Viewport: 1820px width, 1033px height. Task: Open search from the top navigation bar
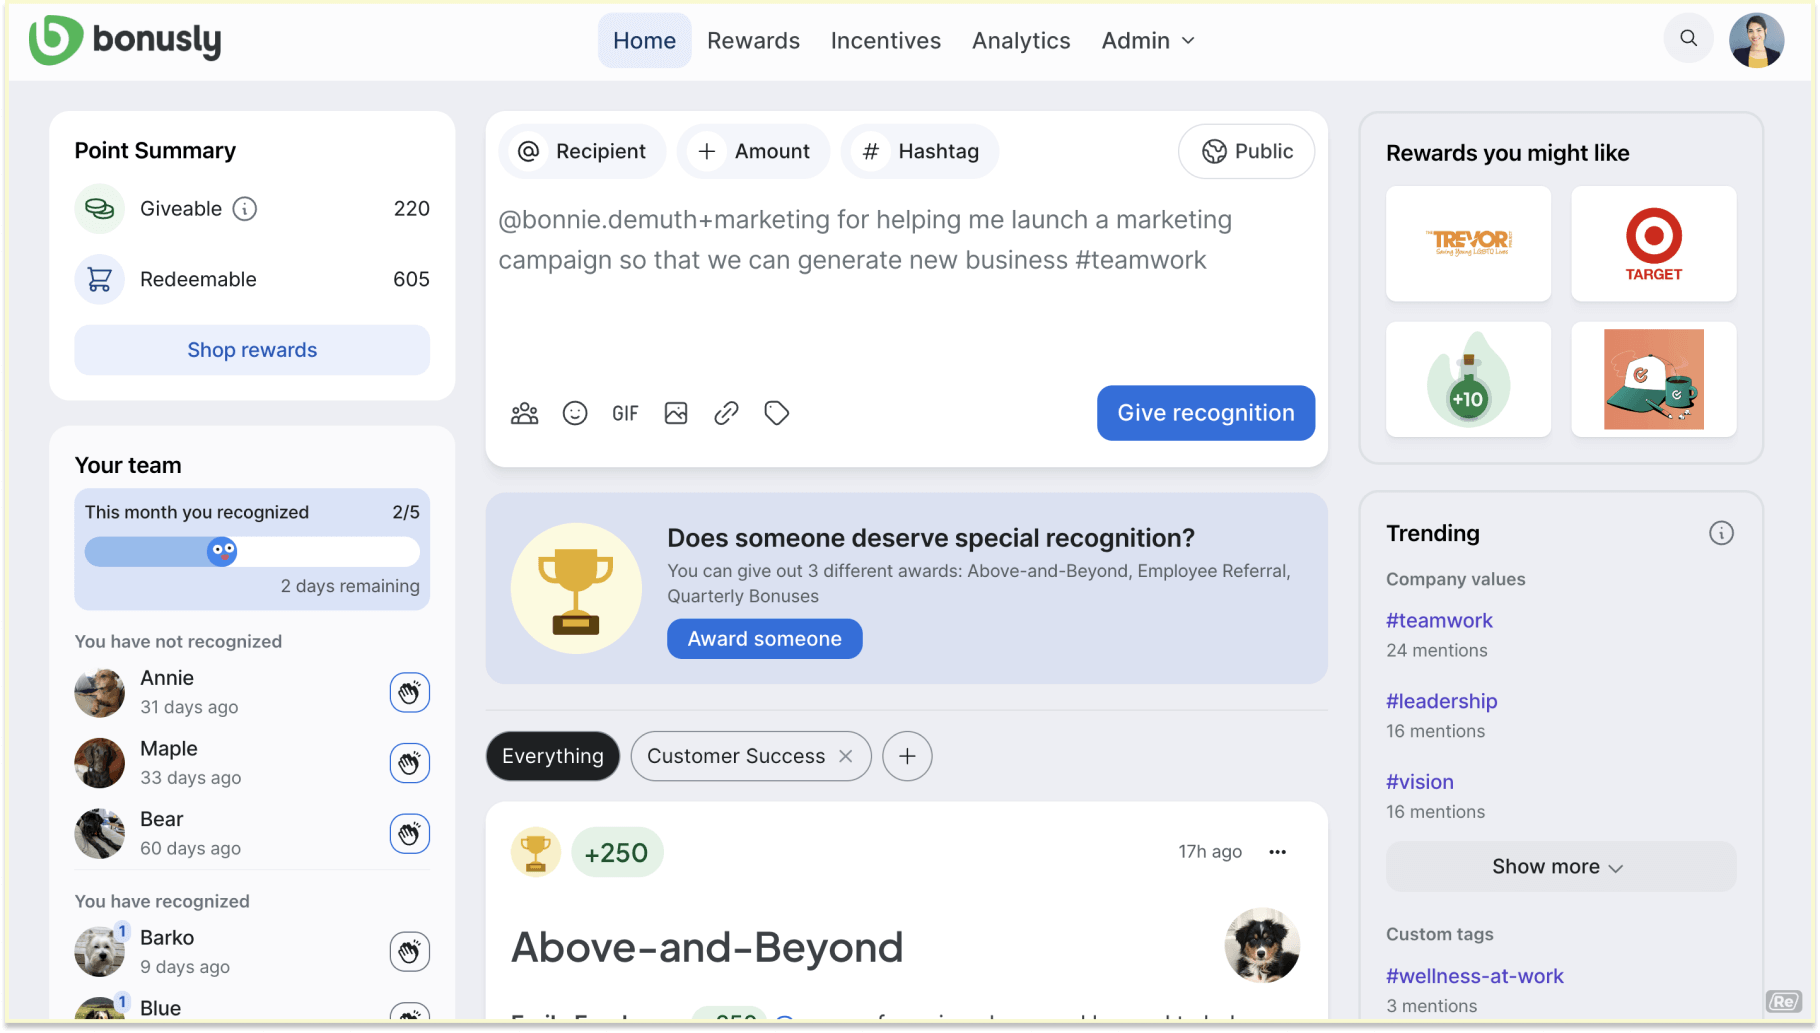[x=1688, y=38]
